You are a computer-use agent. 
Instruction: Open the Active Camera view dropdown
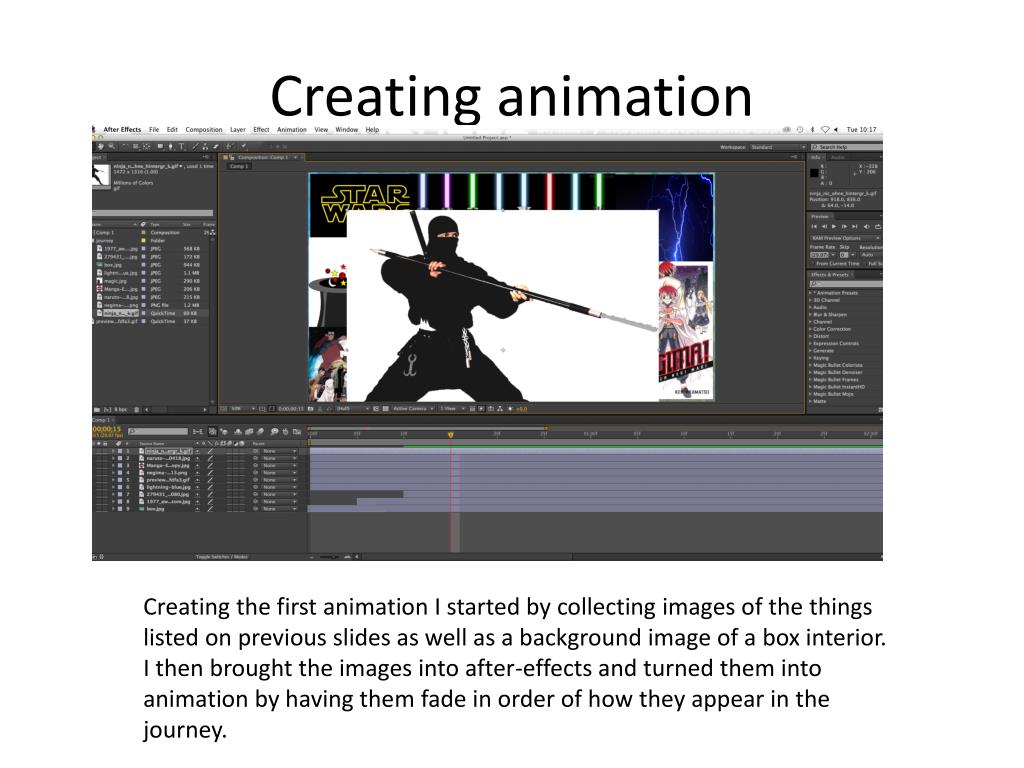[x=413, y=409]
